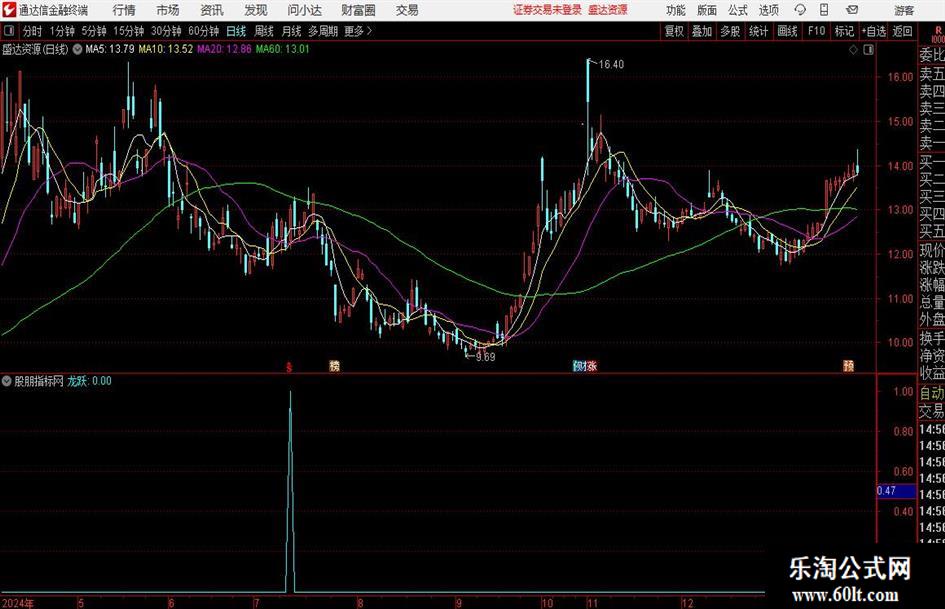Switch to the 5分钟 period tab
The width and height of the screenshot is (945, 609).
coord(93,31)
